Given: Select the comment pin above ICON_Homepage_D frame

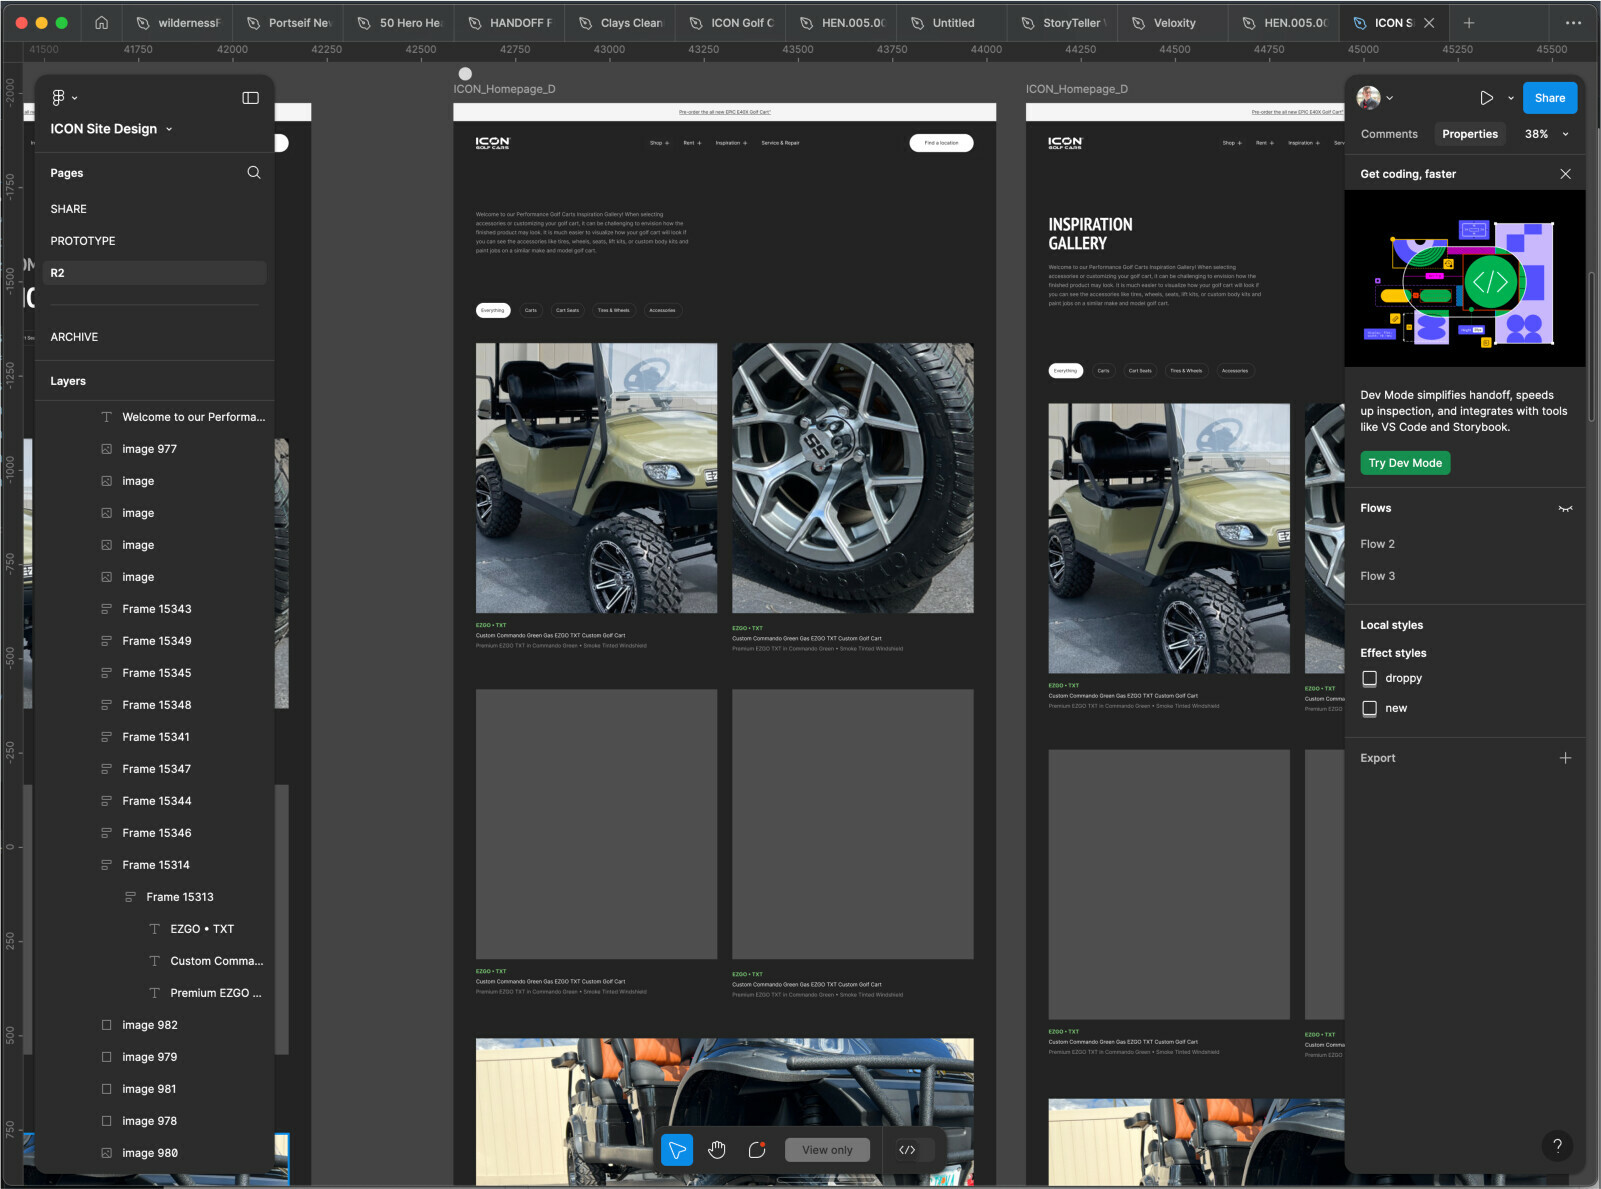Looking at the screenshot, I should click(465, 73).
